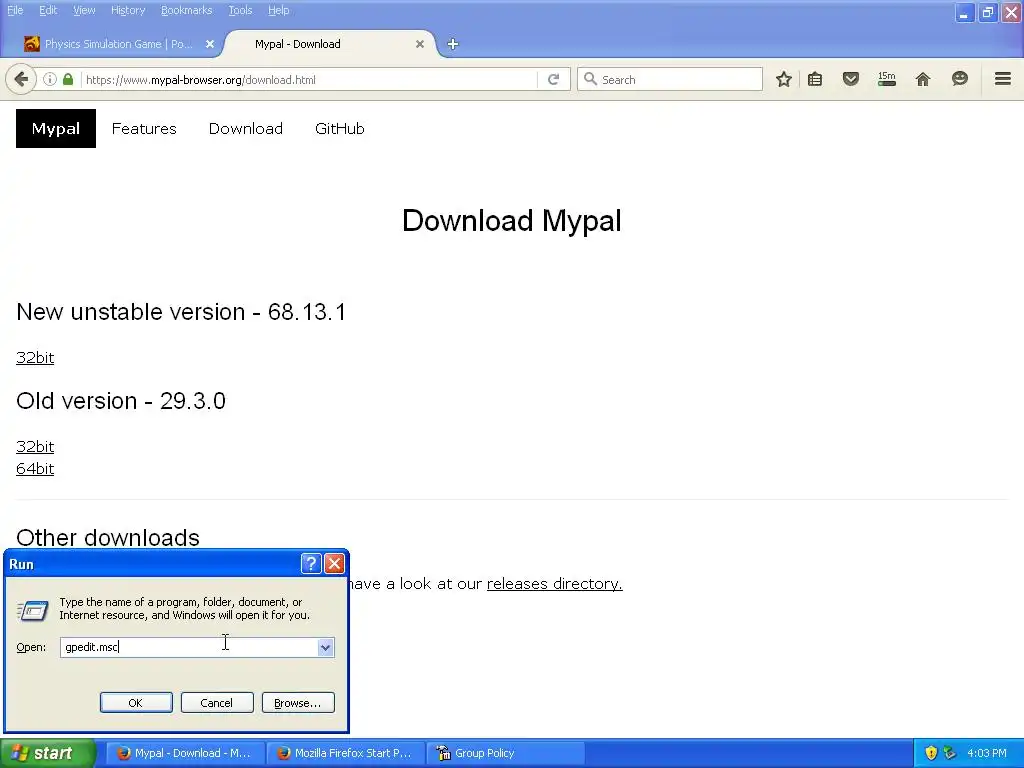Download 32bit of old version 29.3.0
The image size is (1024, 768).
[35, 447]
